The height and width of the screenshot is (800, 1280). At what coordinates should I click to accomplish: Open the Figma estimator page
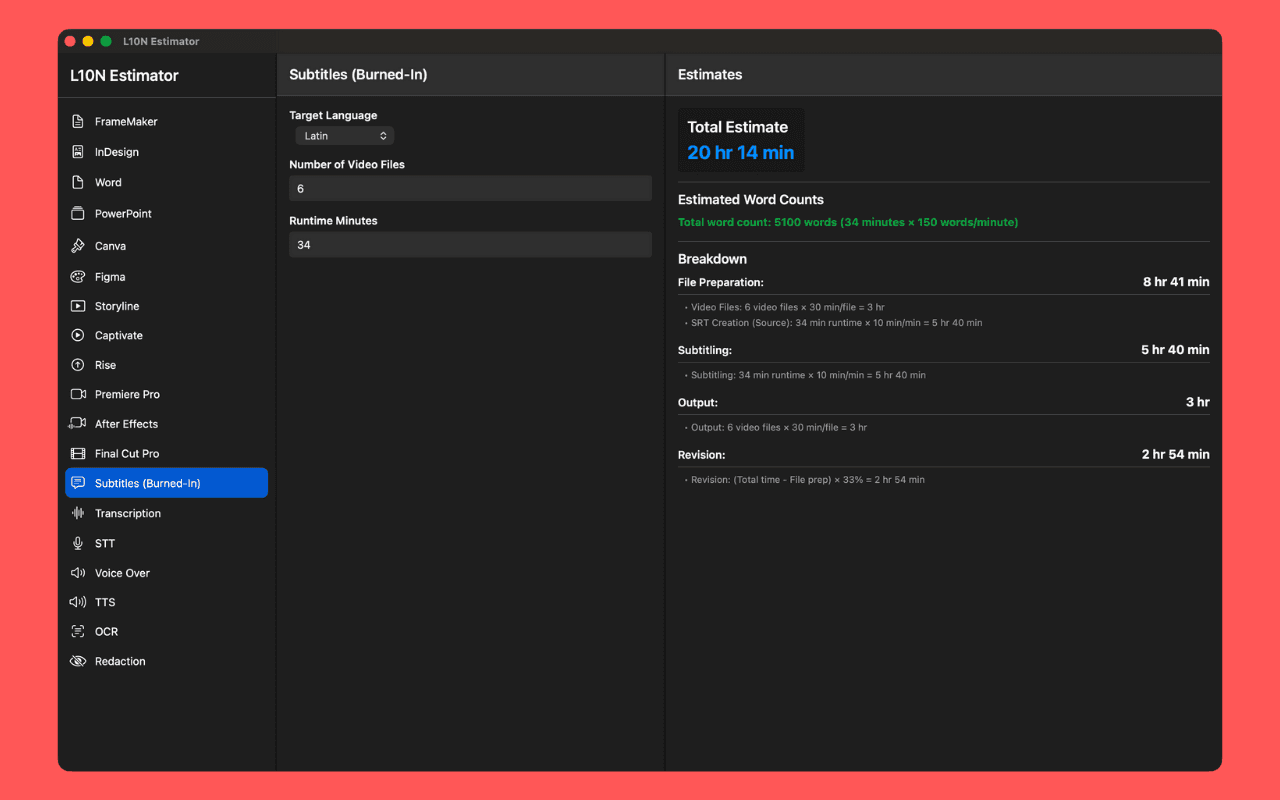coord(107,276)
